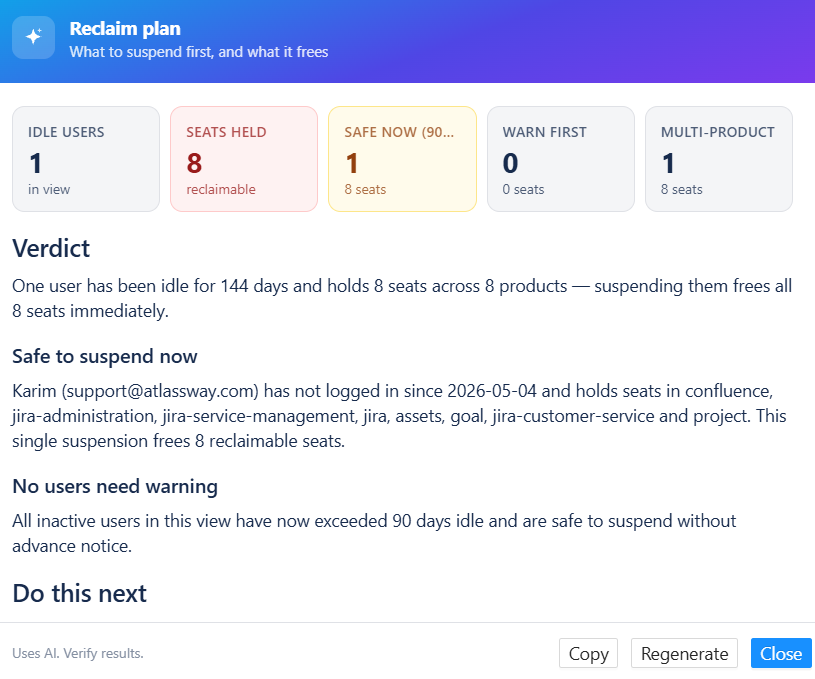Select the Idle Users stat card
The width and height of the screenshot is (815, 679).
pos(86,159)
